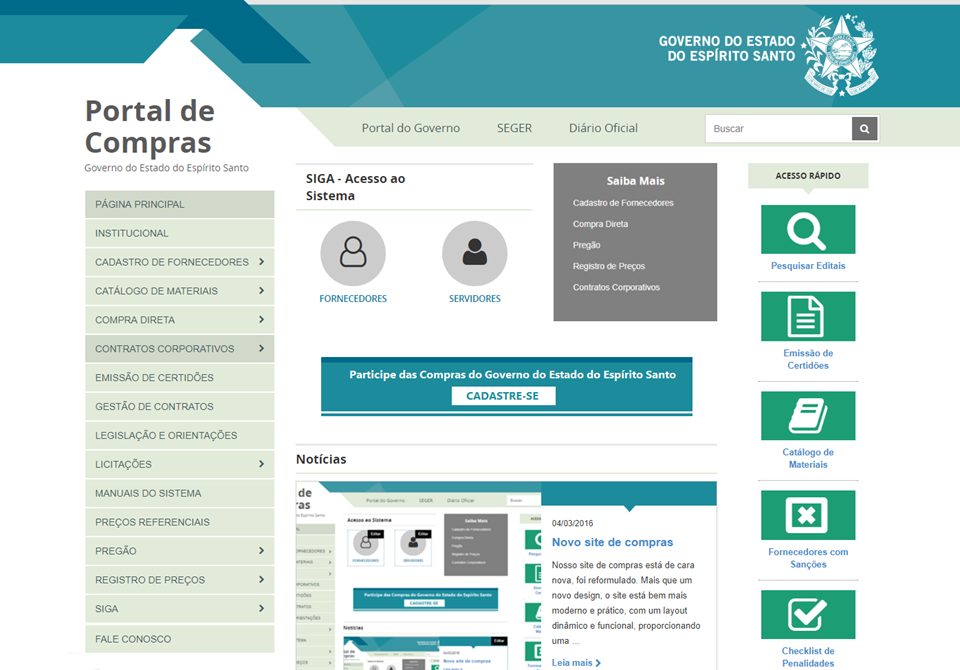Open the Diário Oficial menu item

tap(603, 128)
